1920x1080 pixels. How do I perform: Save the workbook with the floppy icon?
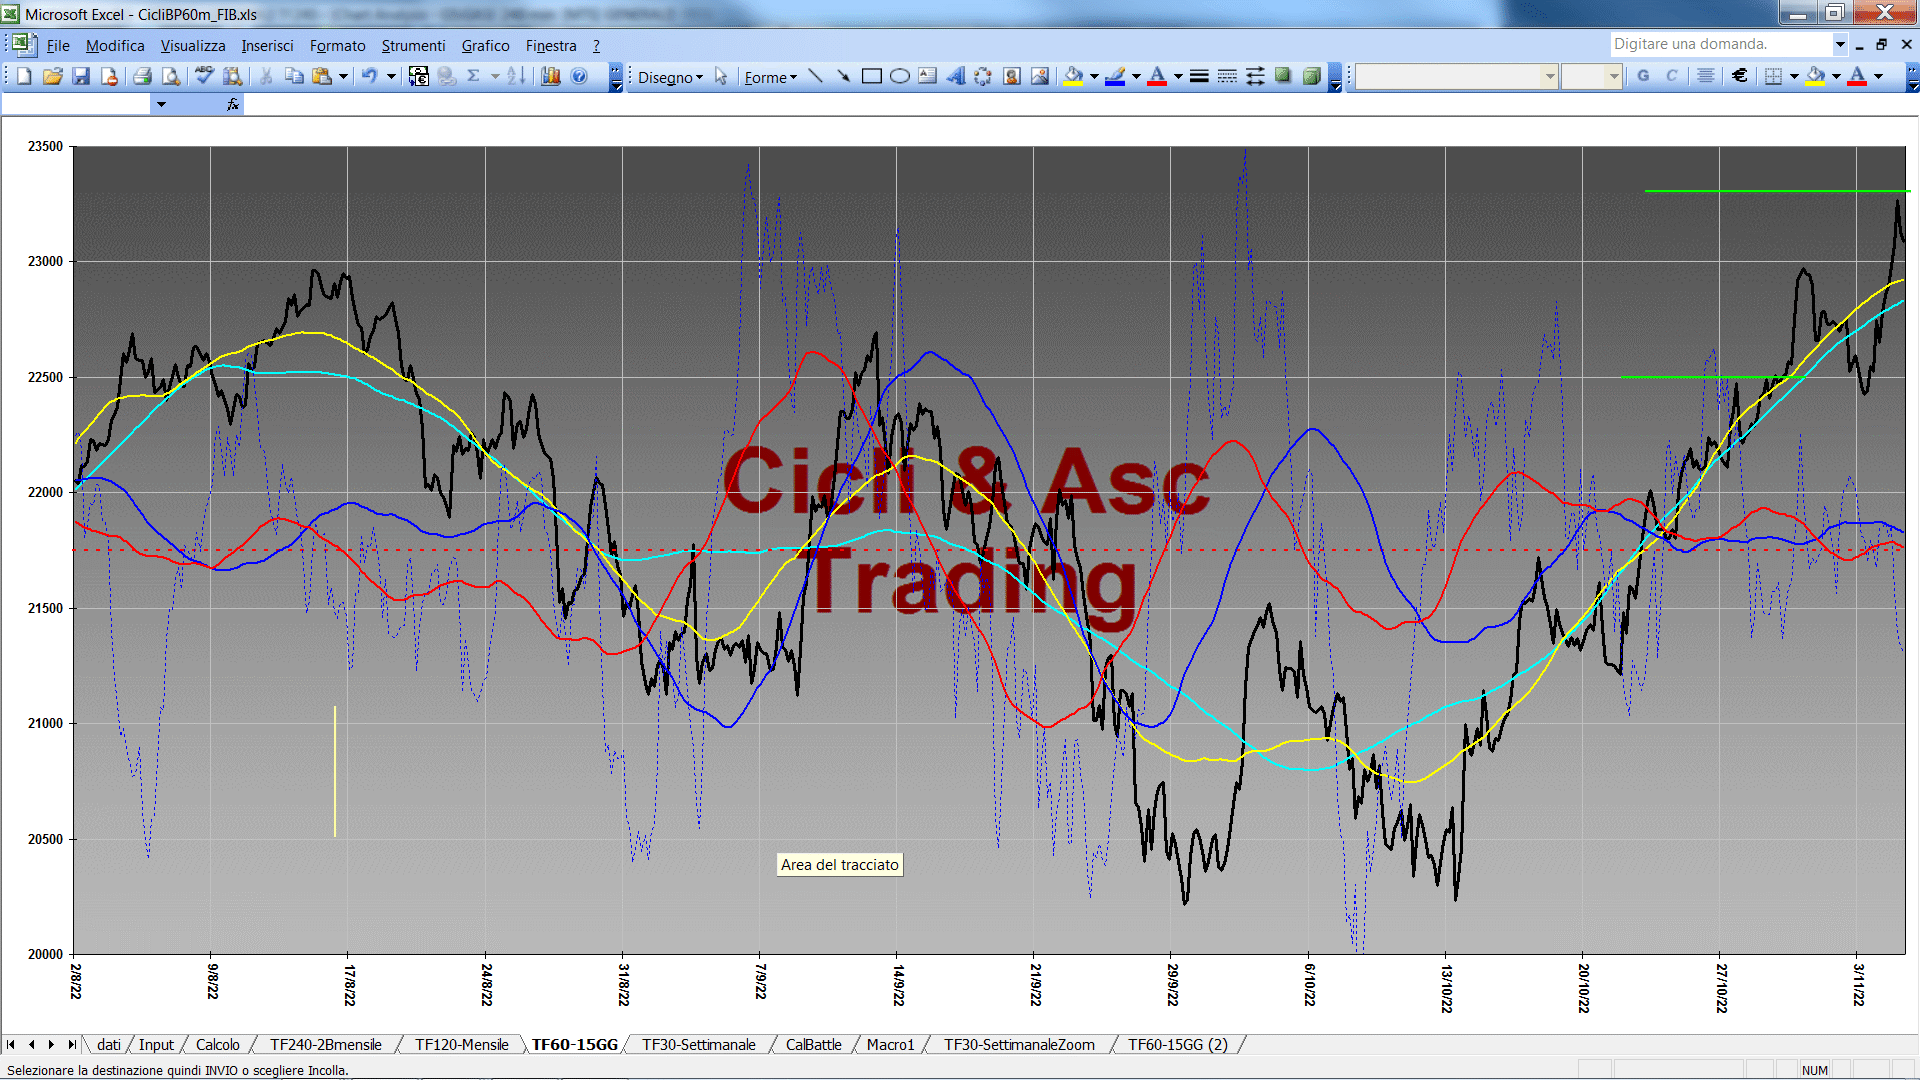click(x=81, y=76)
